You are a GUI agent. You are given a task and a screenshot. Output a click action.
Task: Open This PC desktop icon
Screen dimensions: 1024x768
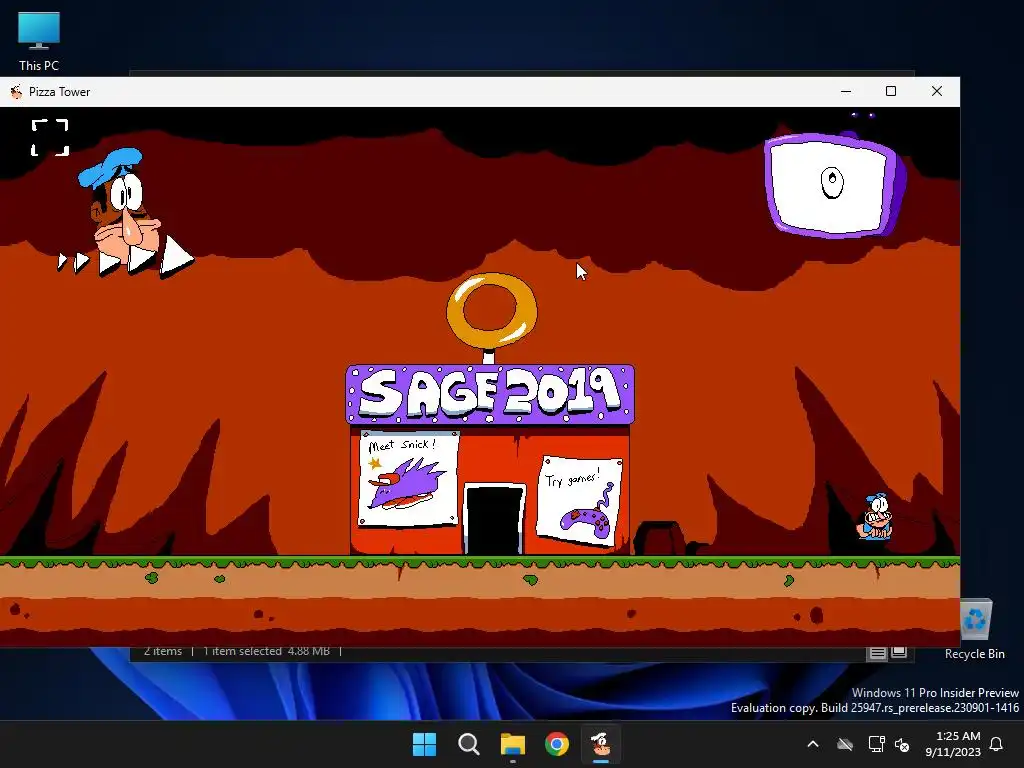point(39,40)
